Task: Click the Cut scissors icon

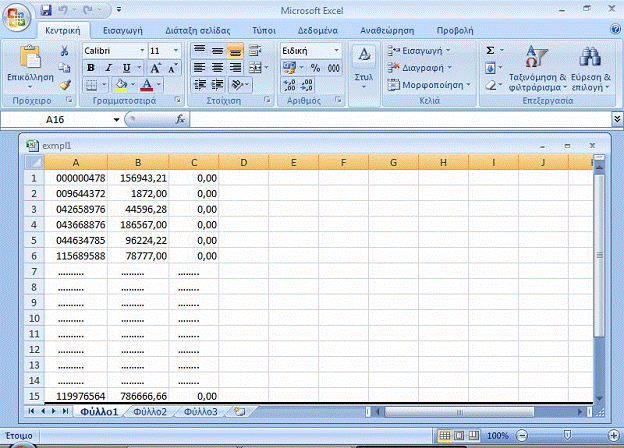Action: point(65,50)
